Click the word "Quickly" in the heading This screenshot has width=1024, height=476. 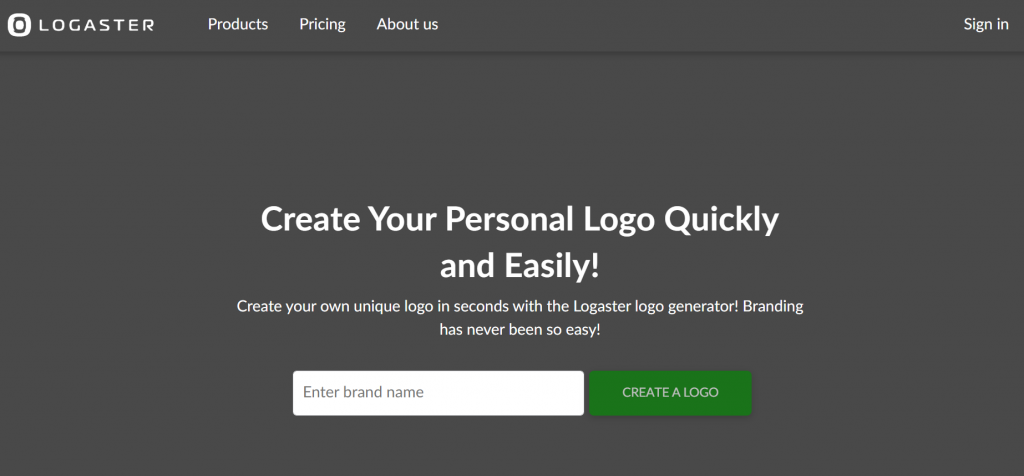coord(721,219)
